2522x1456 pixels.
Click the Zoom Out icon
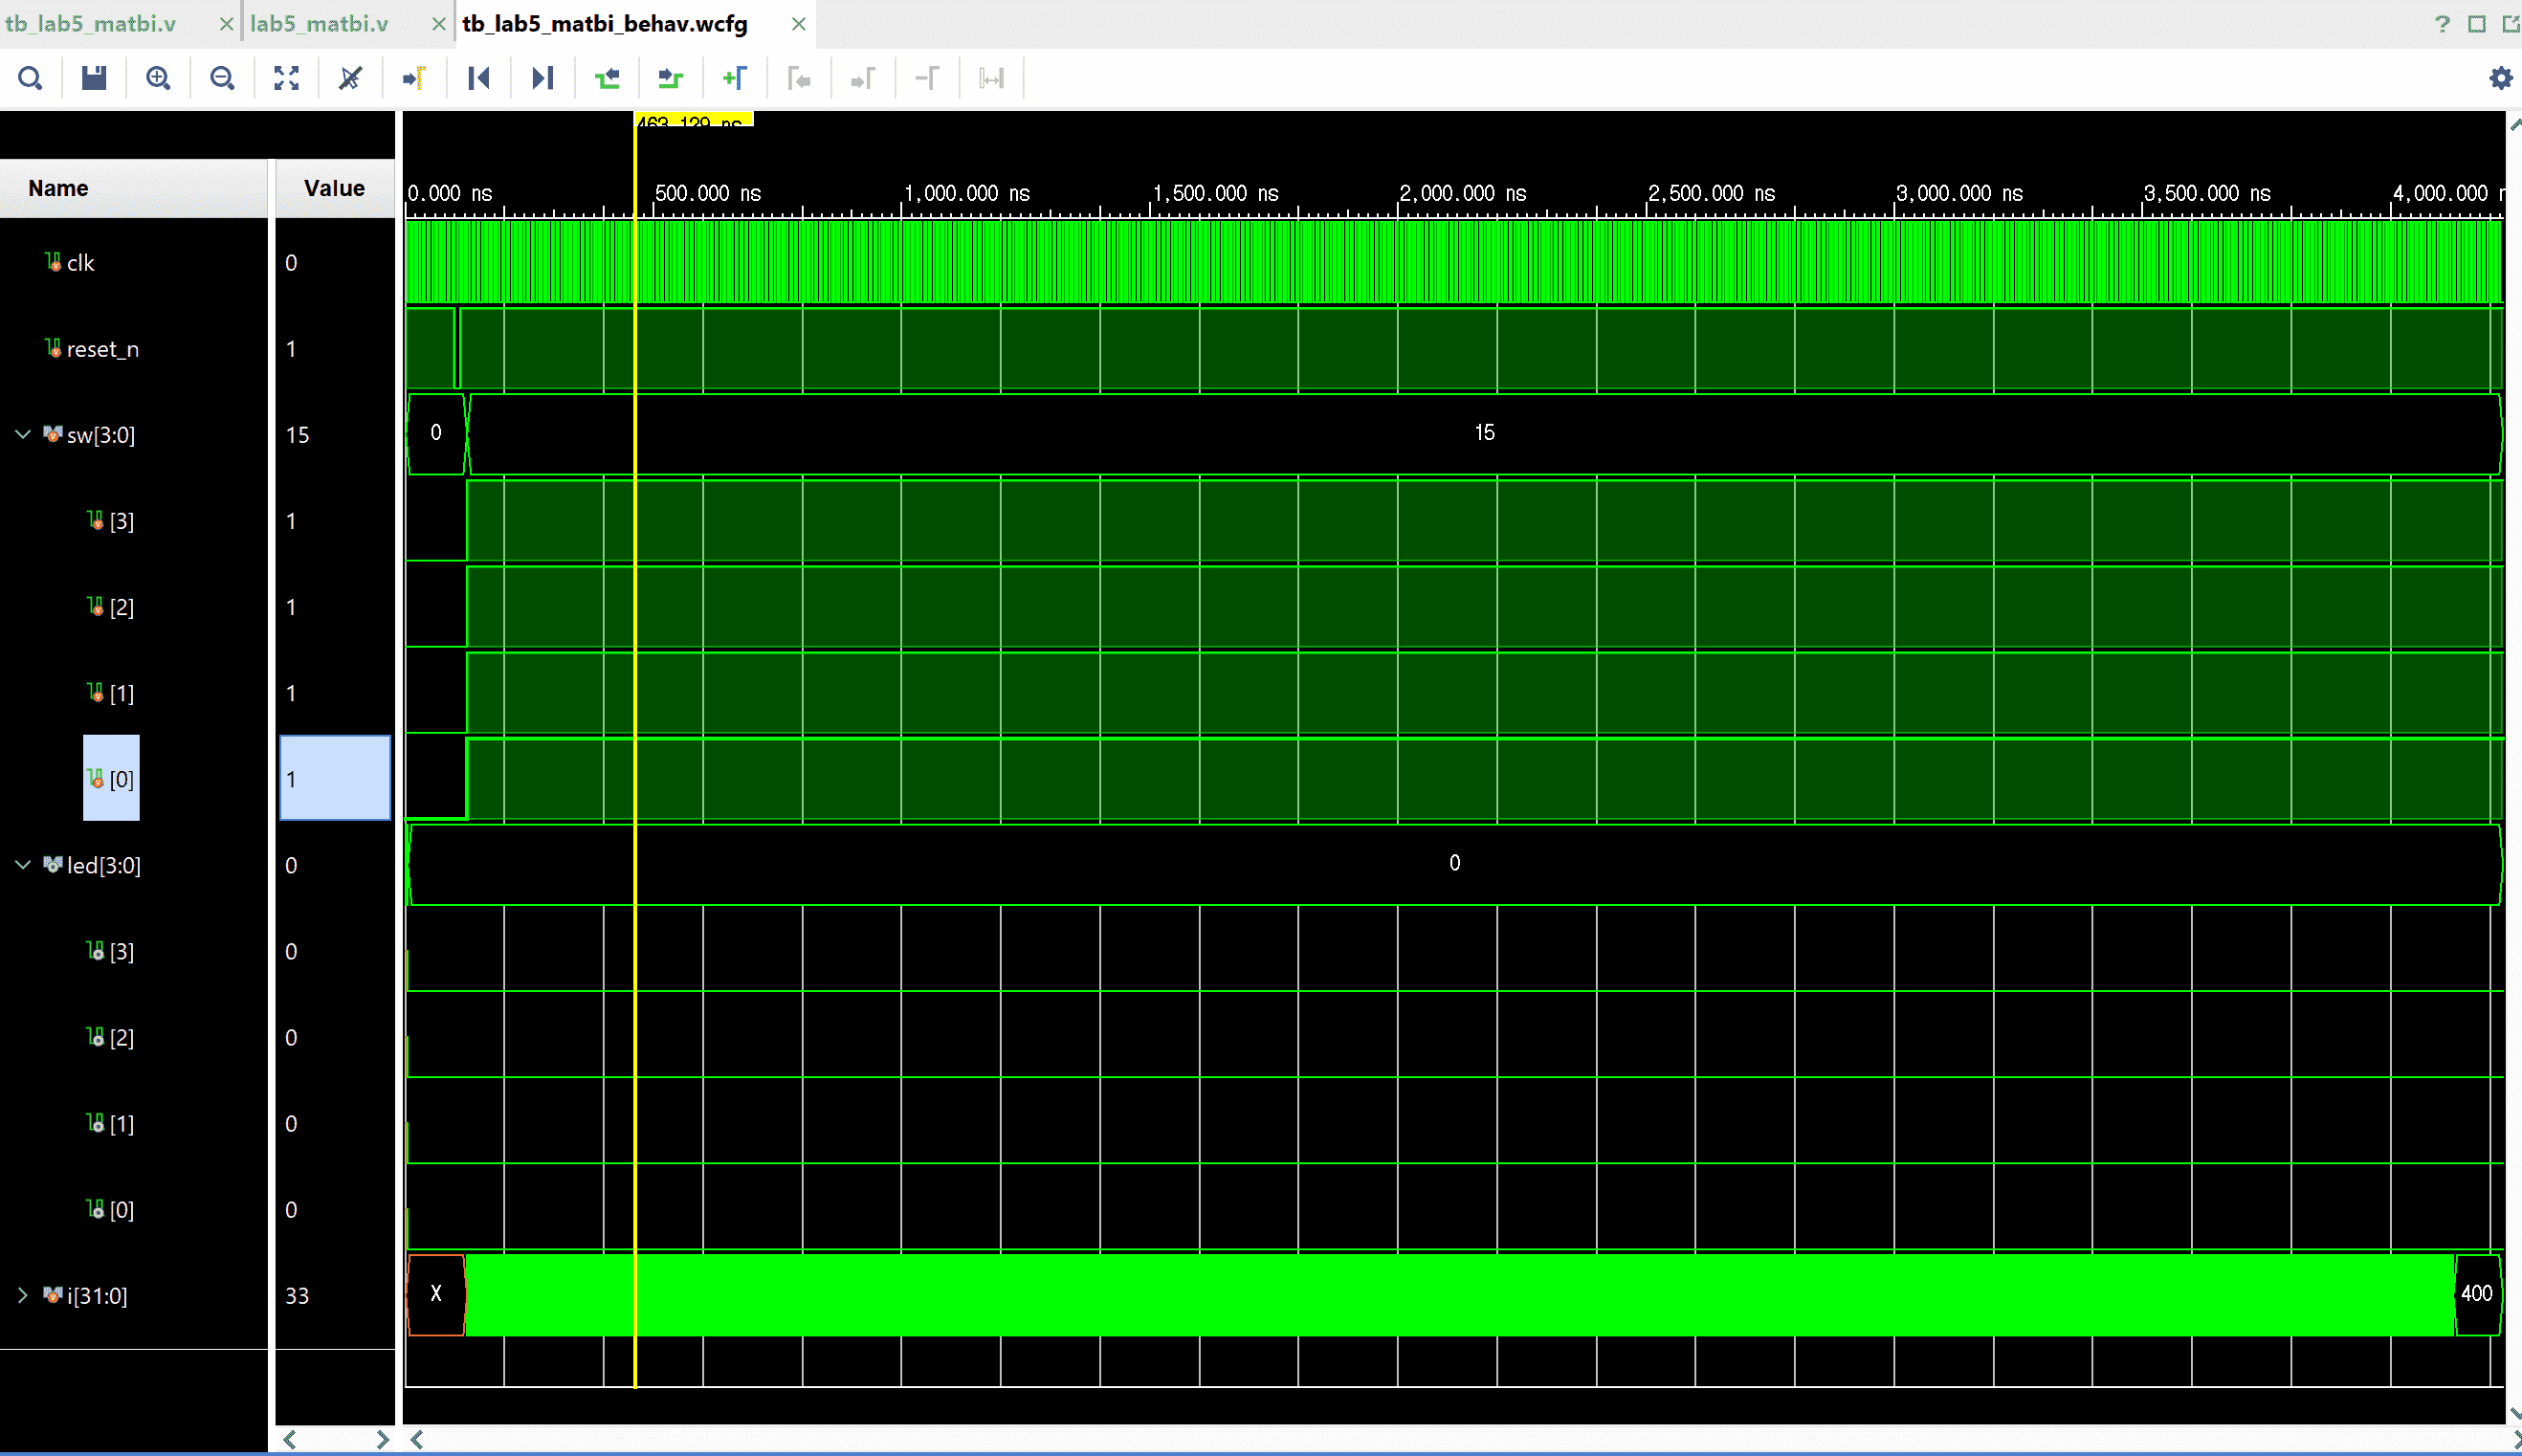click(x=222, y=78)
